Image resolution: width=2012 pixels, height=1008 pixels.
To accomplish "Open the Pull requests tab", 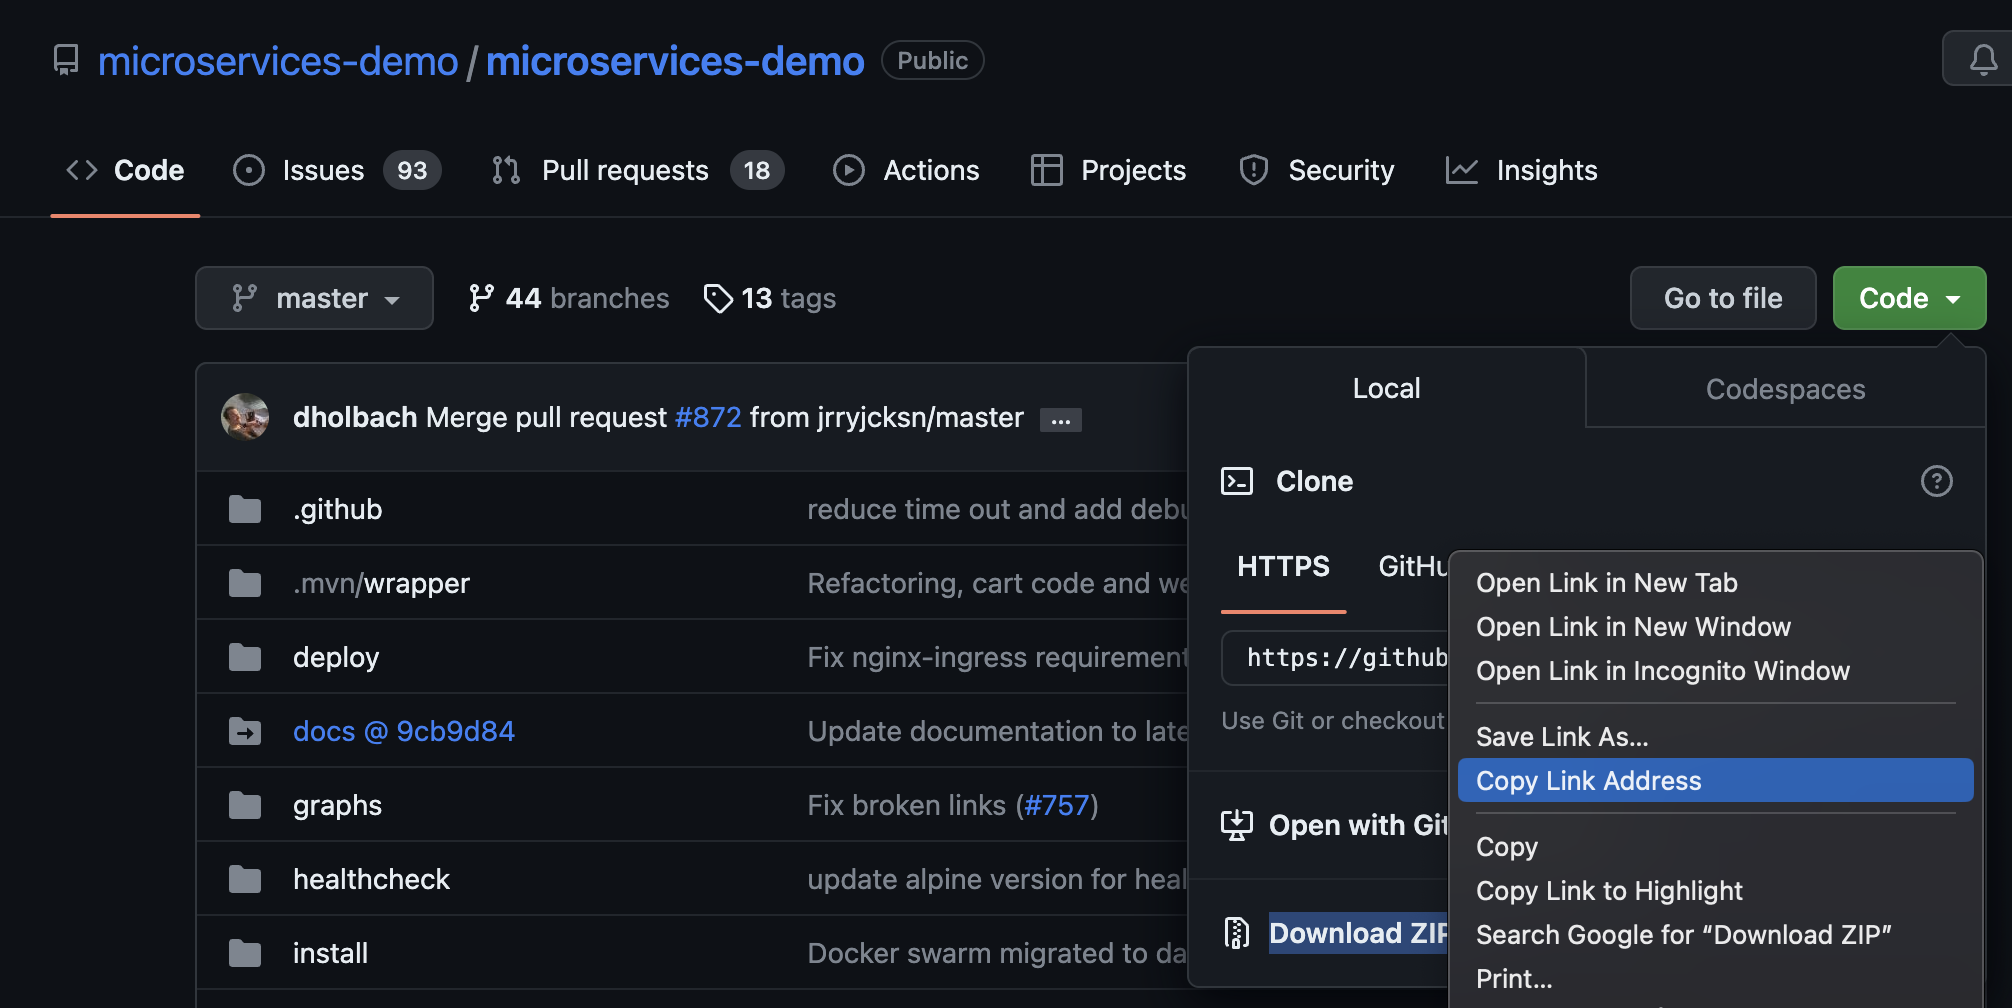I will [x=637, y=170].
